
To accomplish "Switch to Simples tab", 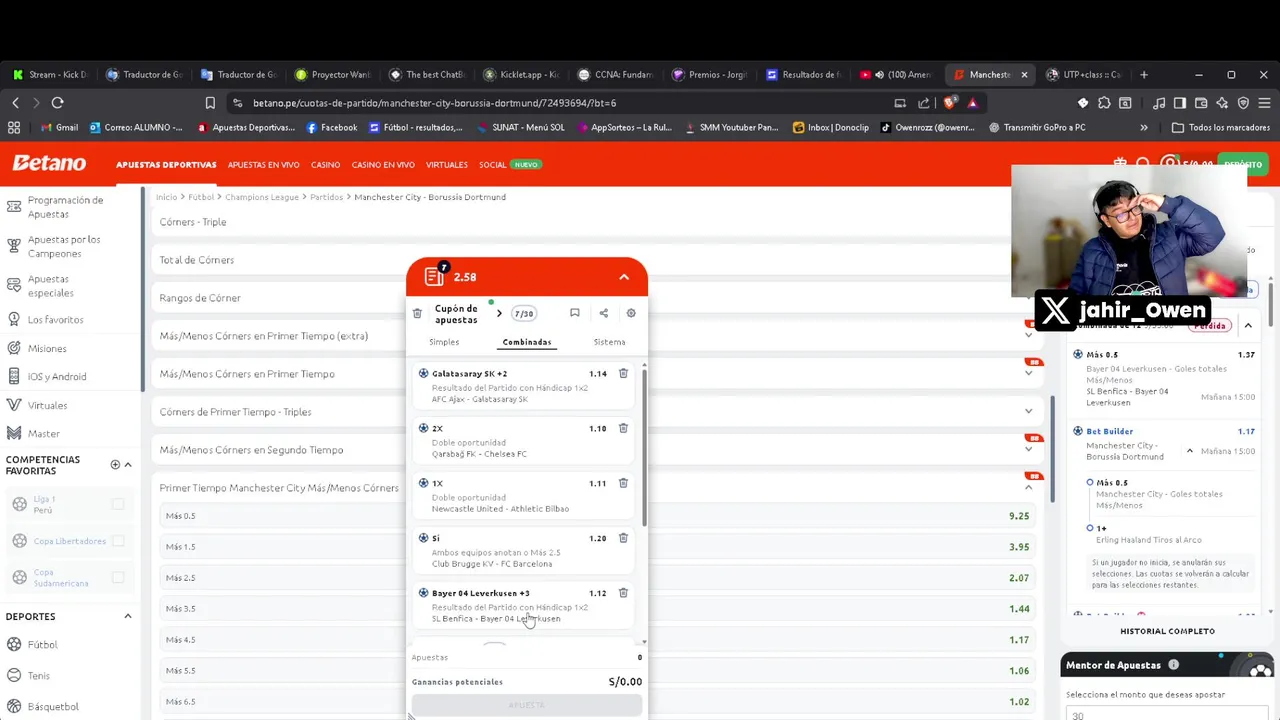I will [444, 342].
